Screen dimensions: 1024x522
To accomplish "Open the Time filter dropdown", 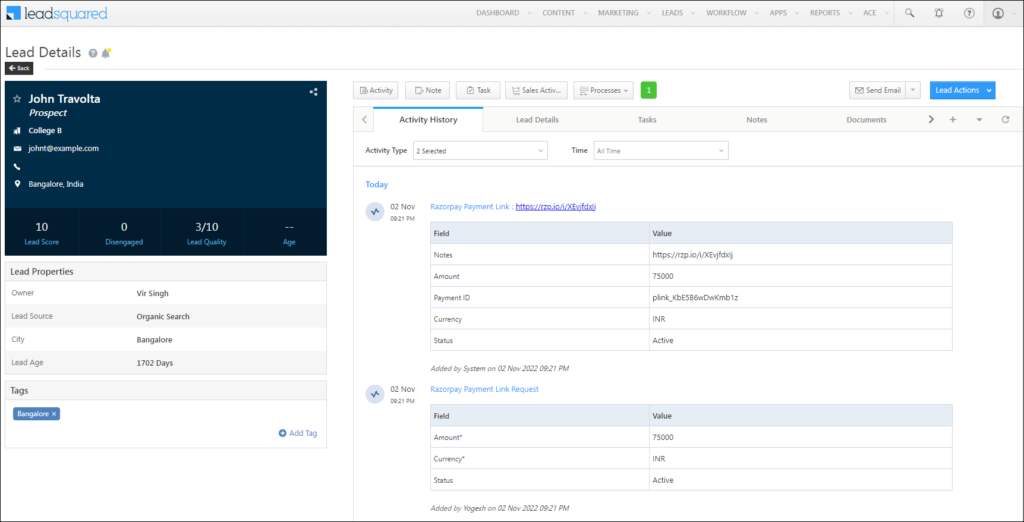I will coord(660,150).
